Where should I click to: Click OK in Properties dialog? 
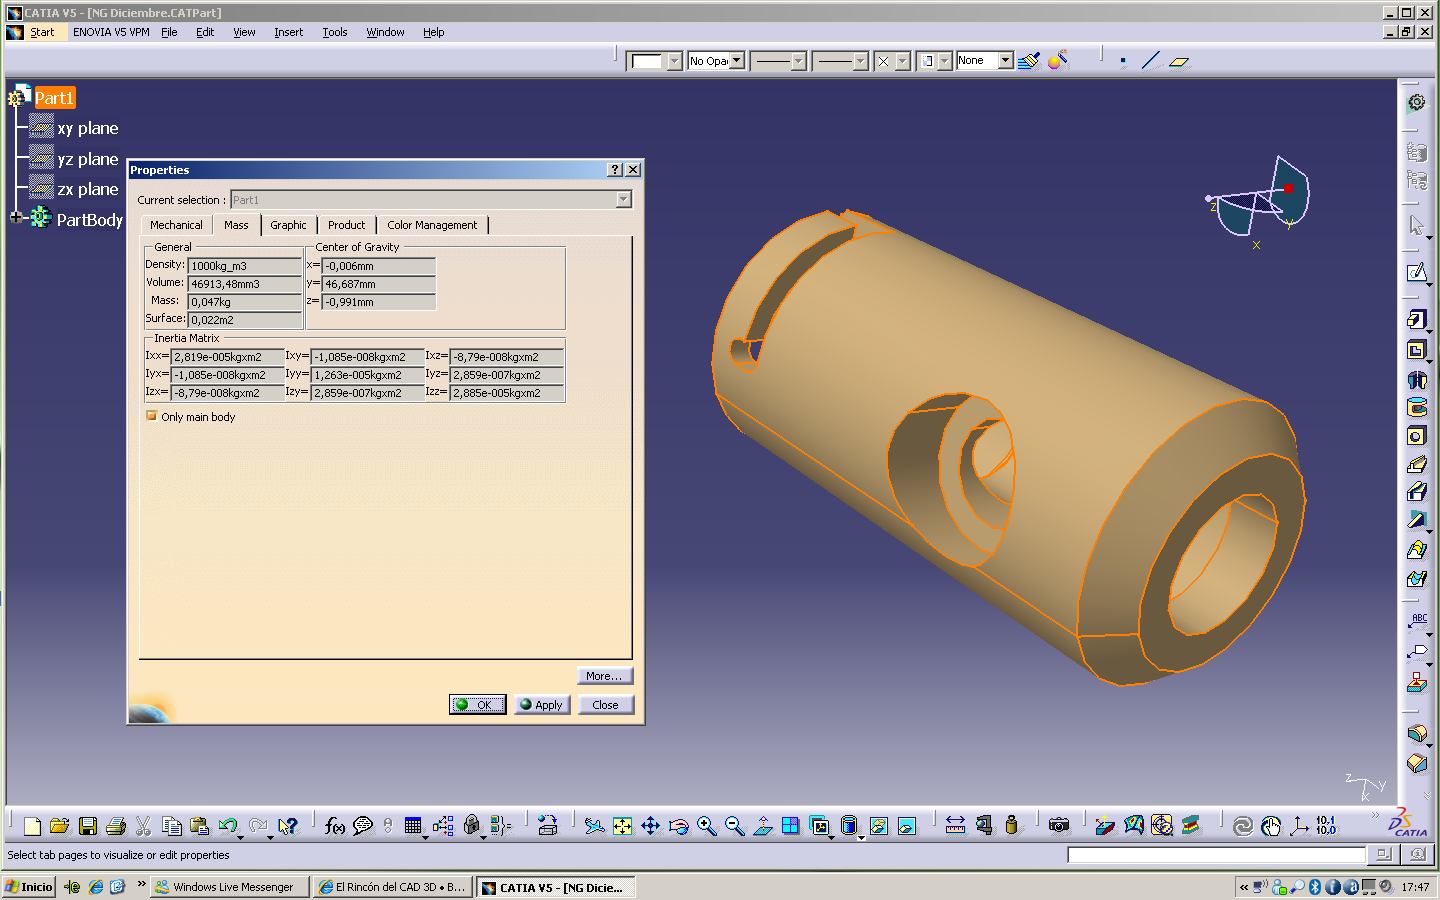click(x=478, y=704)
